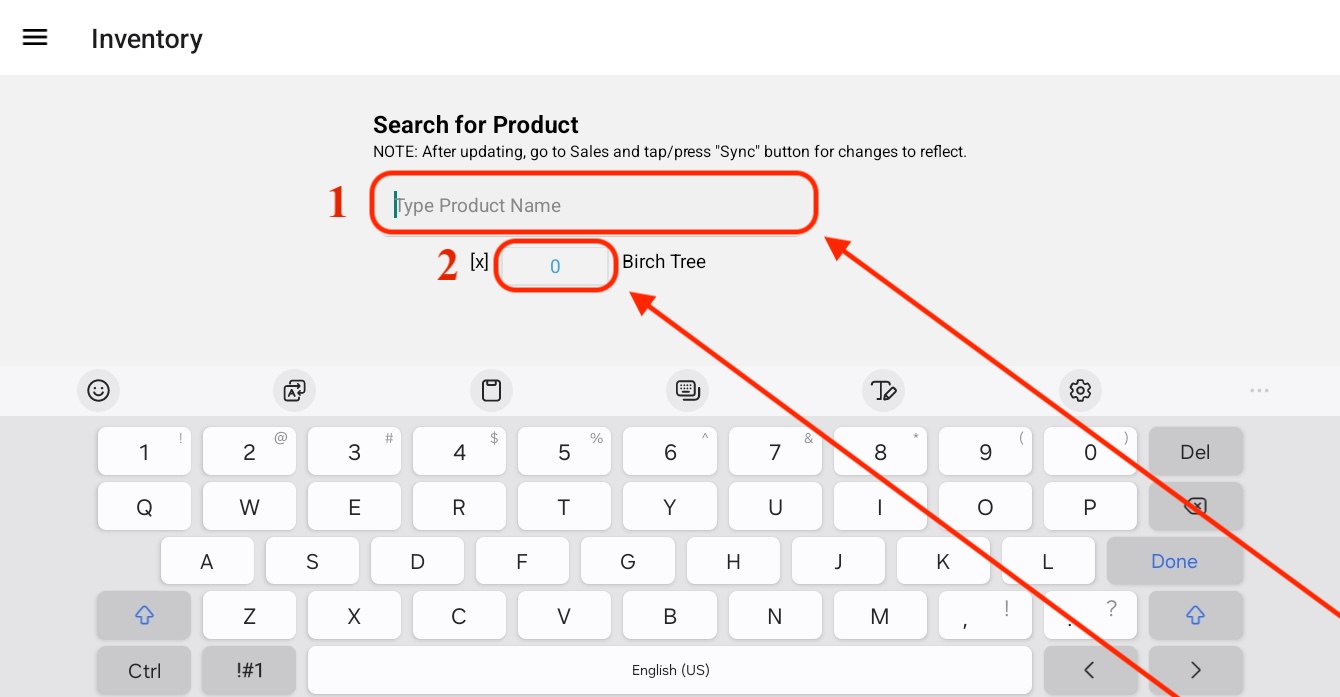Tap the keyboard mode switch icon

[687, 390]
